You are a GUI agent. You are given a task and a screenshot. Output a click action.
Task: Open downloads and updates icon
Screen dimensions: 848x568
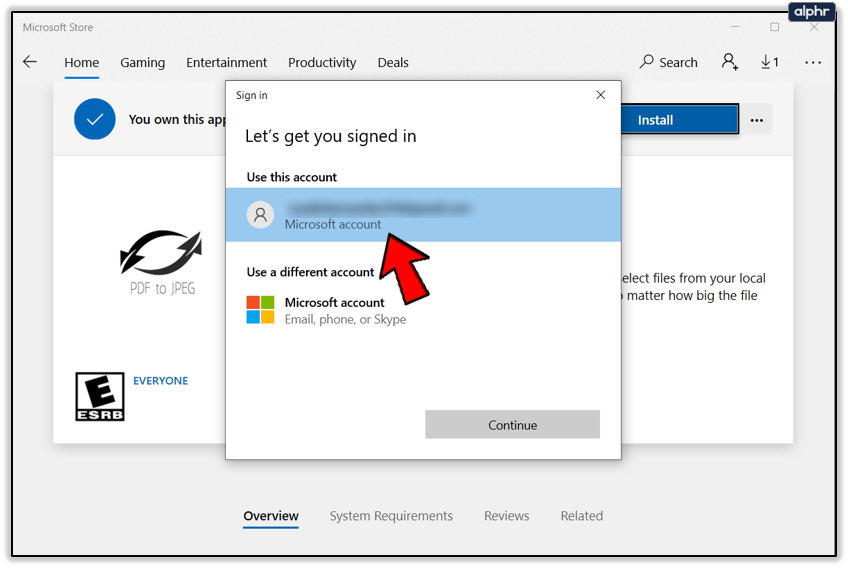point(770,62)
